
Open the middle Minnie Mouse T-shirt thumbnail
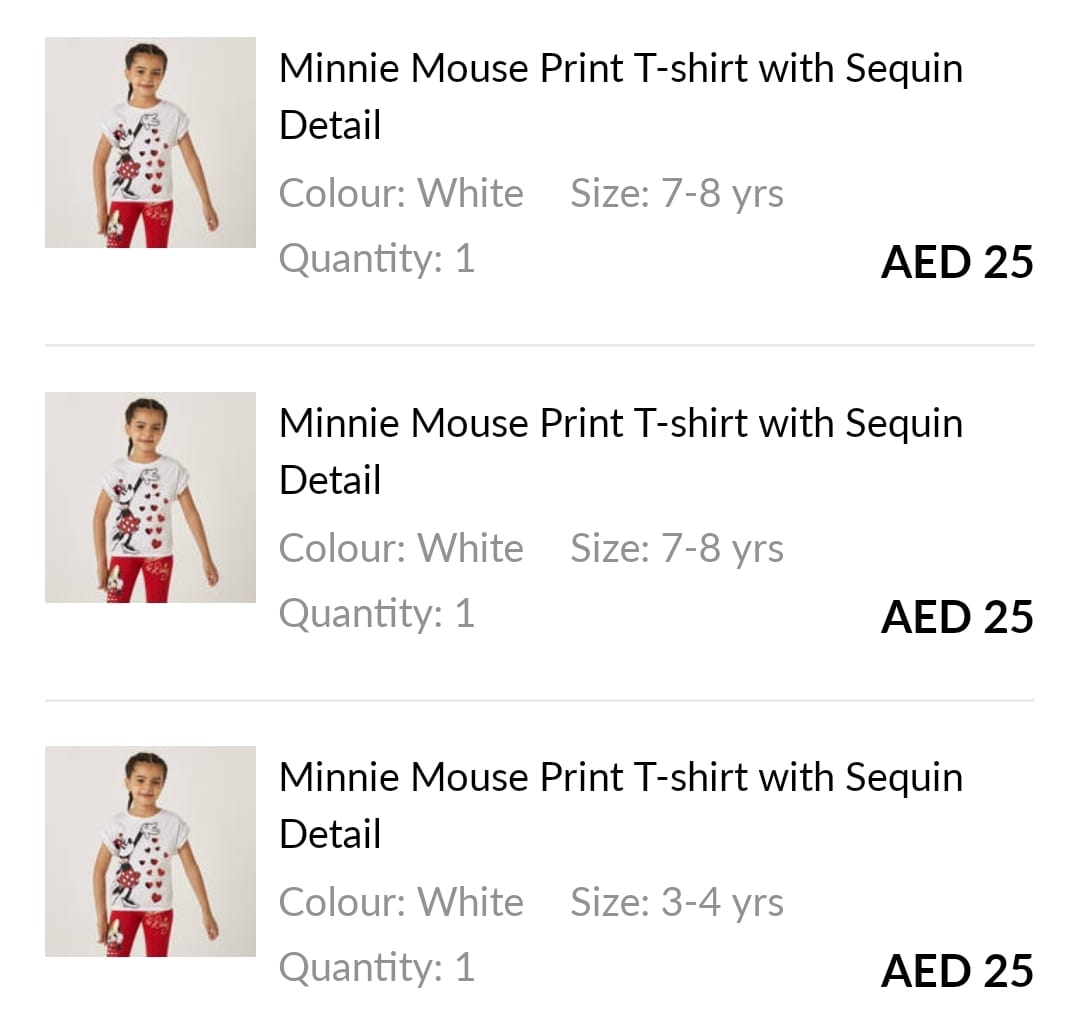tap(150, 497)
